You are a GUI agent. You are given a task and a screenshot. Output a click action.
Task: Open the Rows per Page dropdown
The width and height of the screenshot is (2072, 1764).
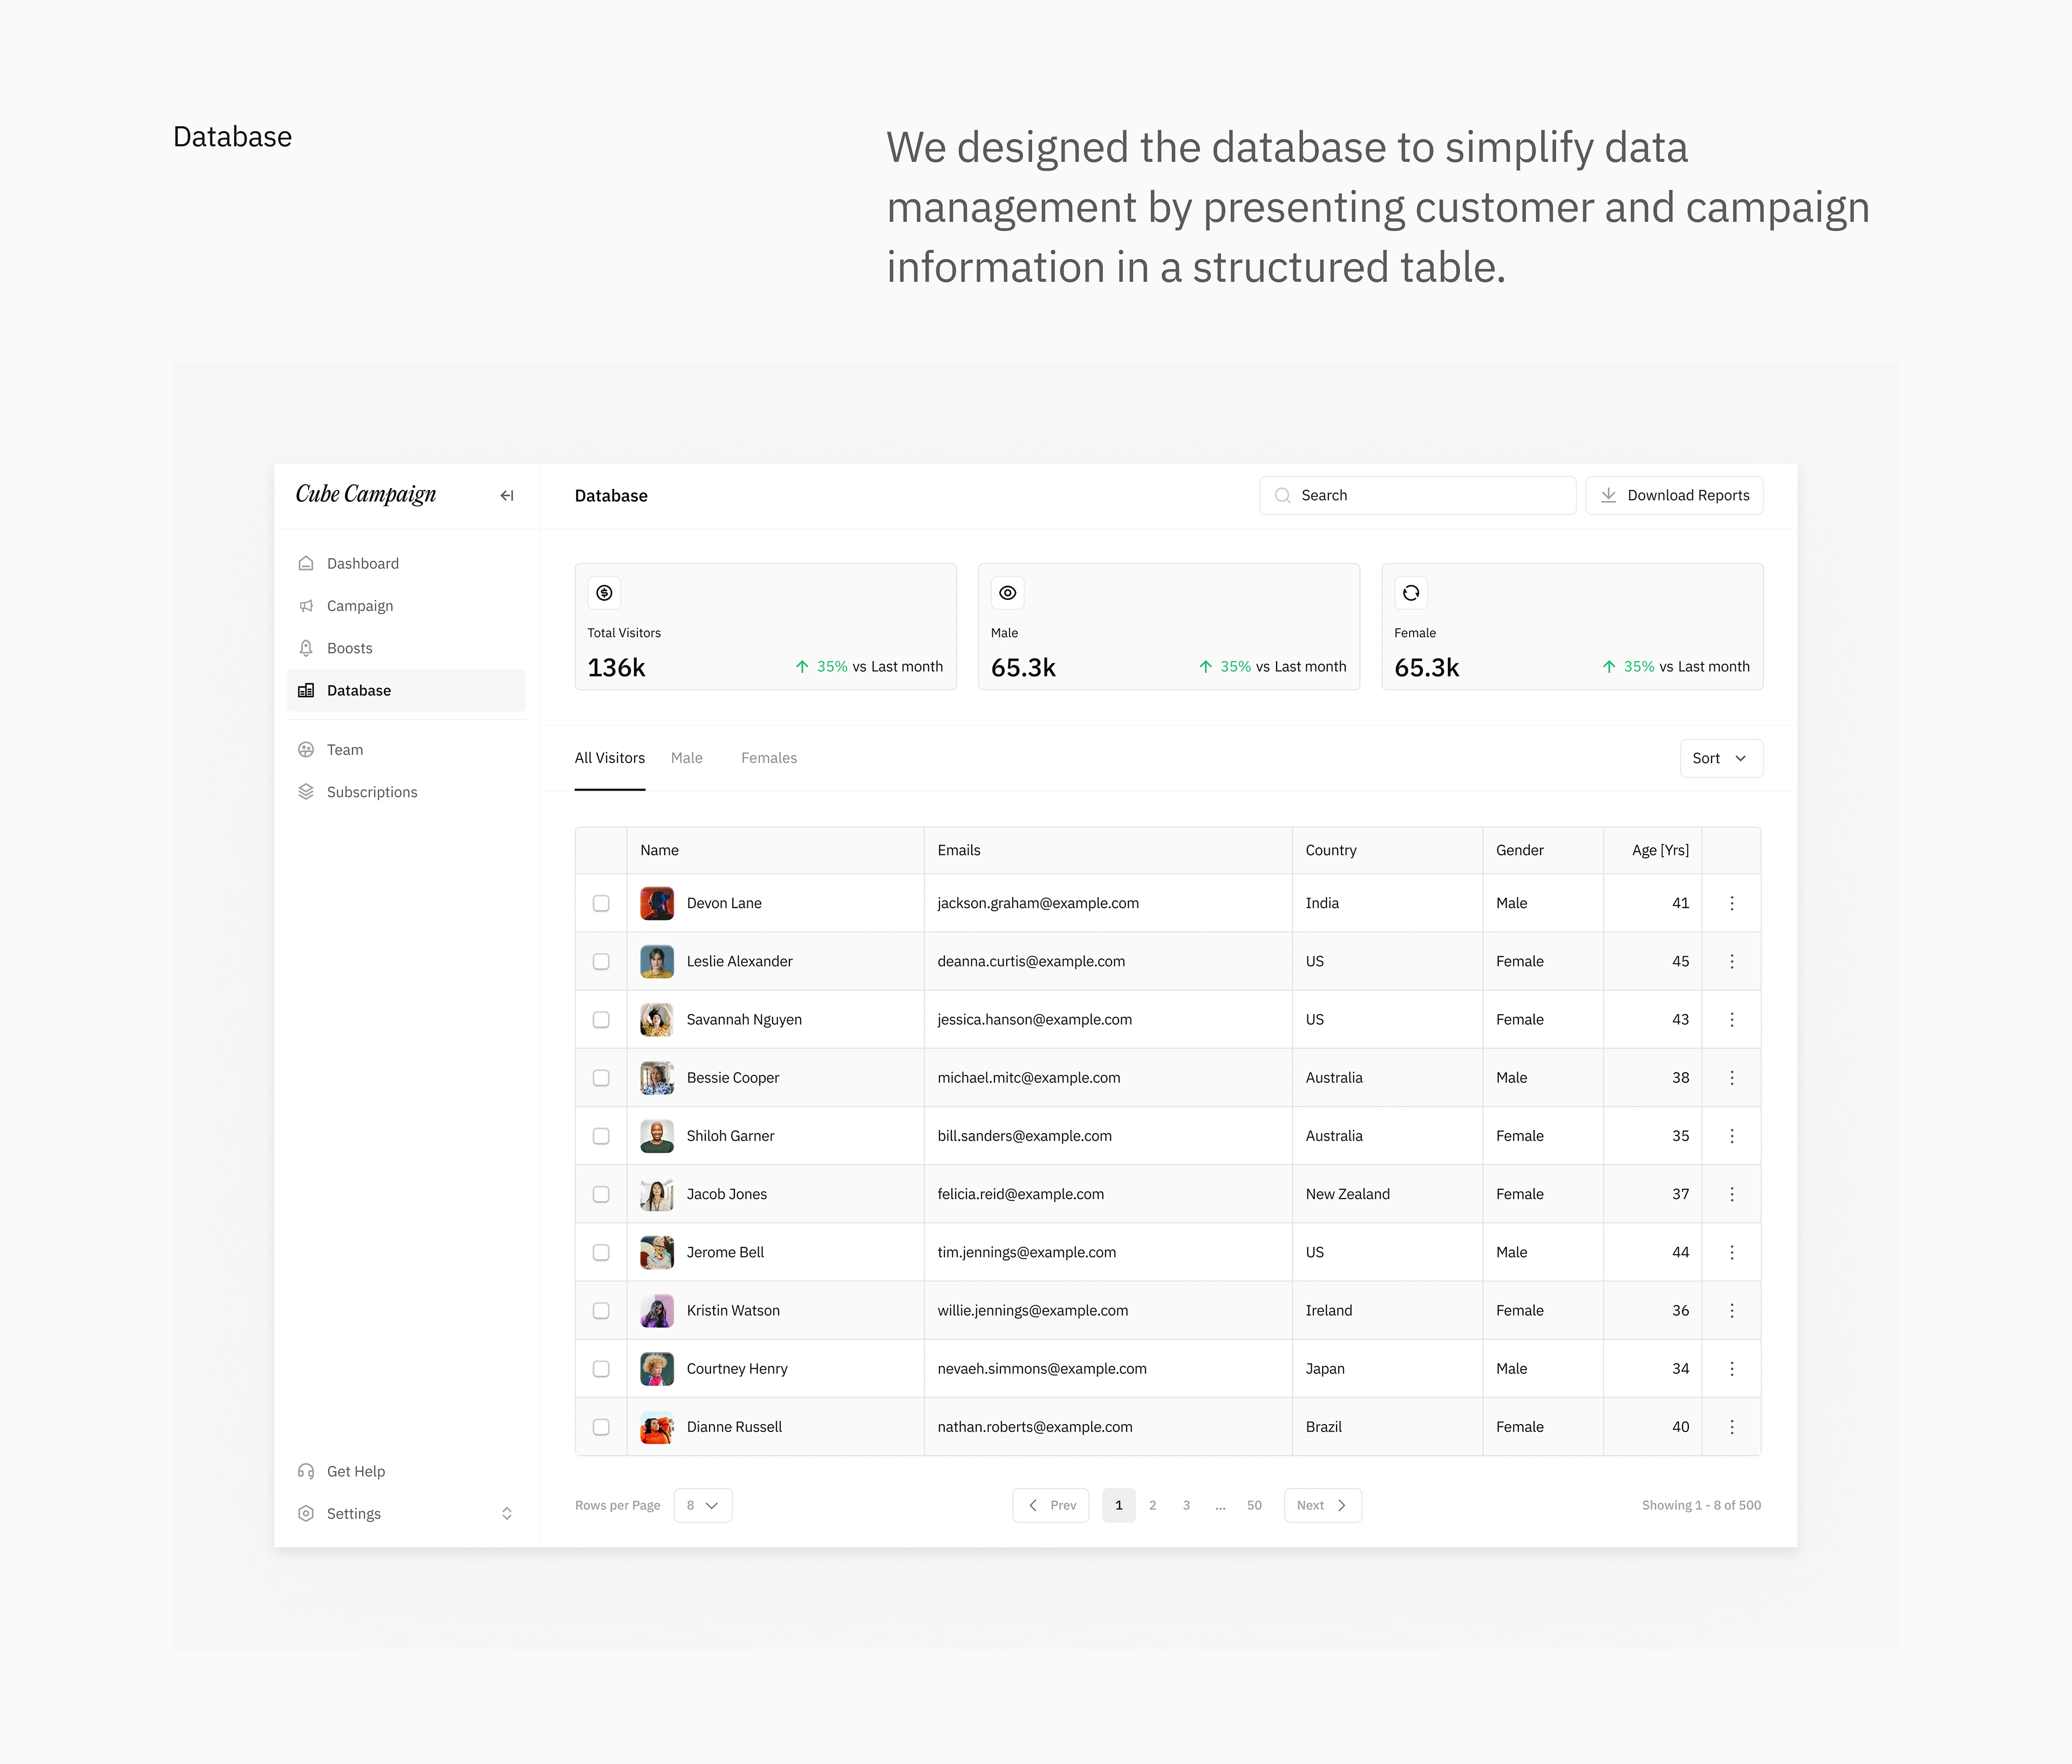[703, 1505]
